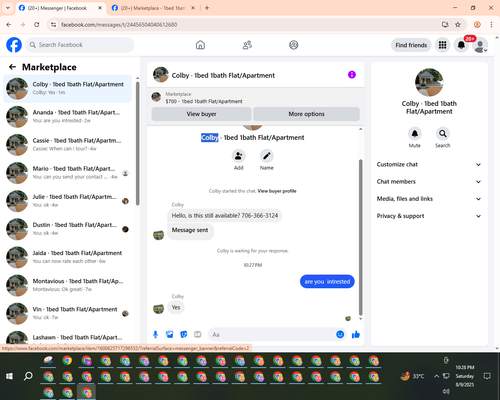Open the apps grid menu icon
Viewport: 500px width, 400px height.
[x=442, y=45]
